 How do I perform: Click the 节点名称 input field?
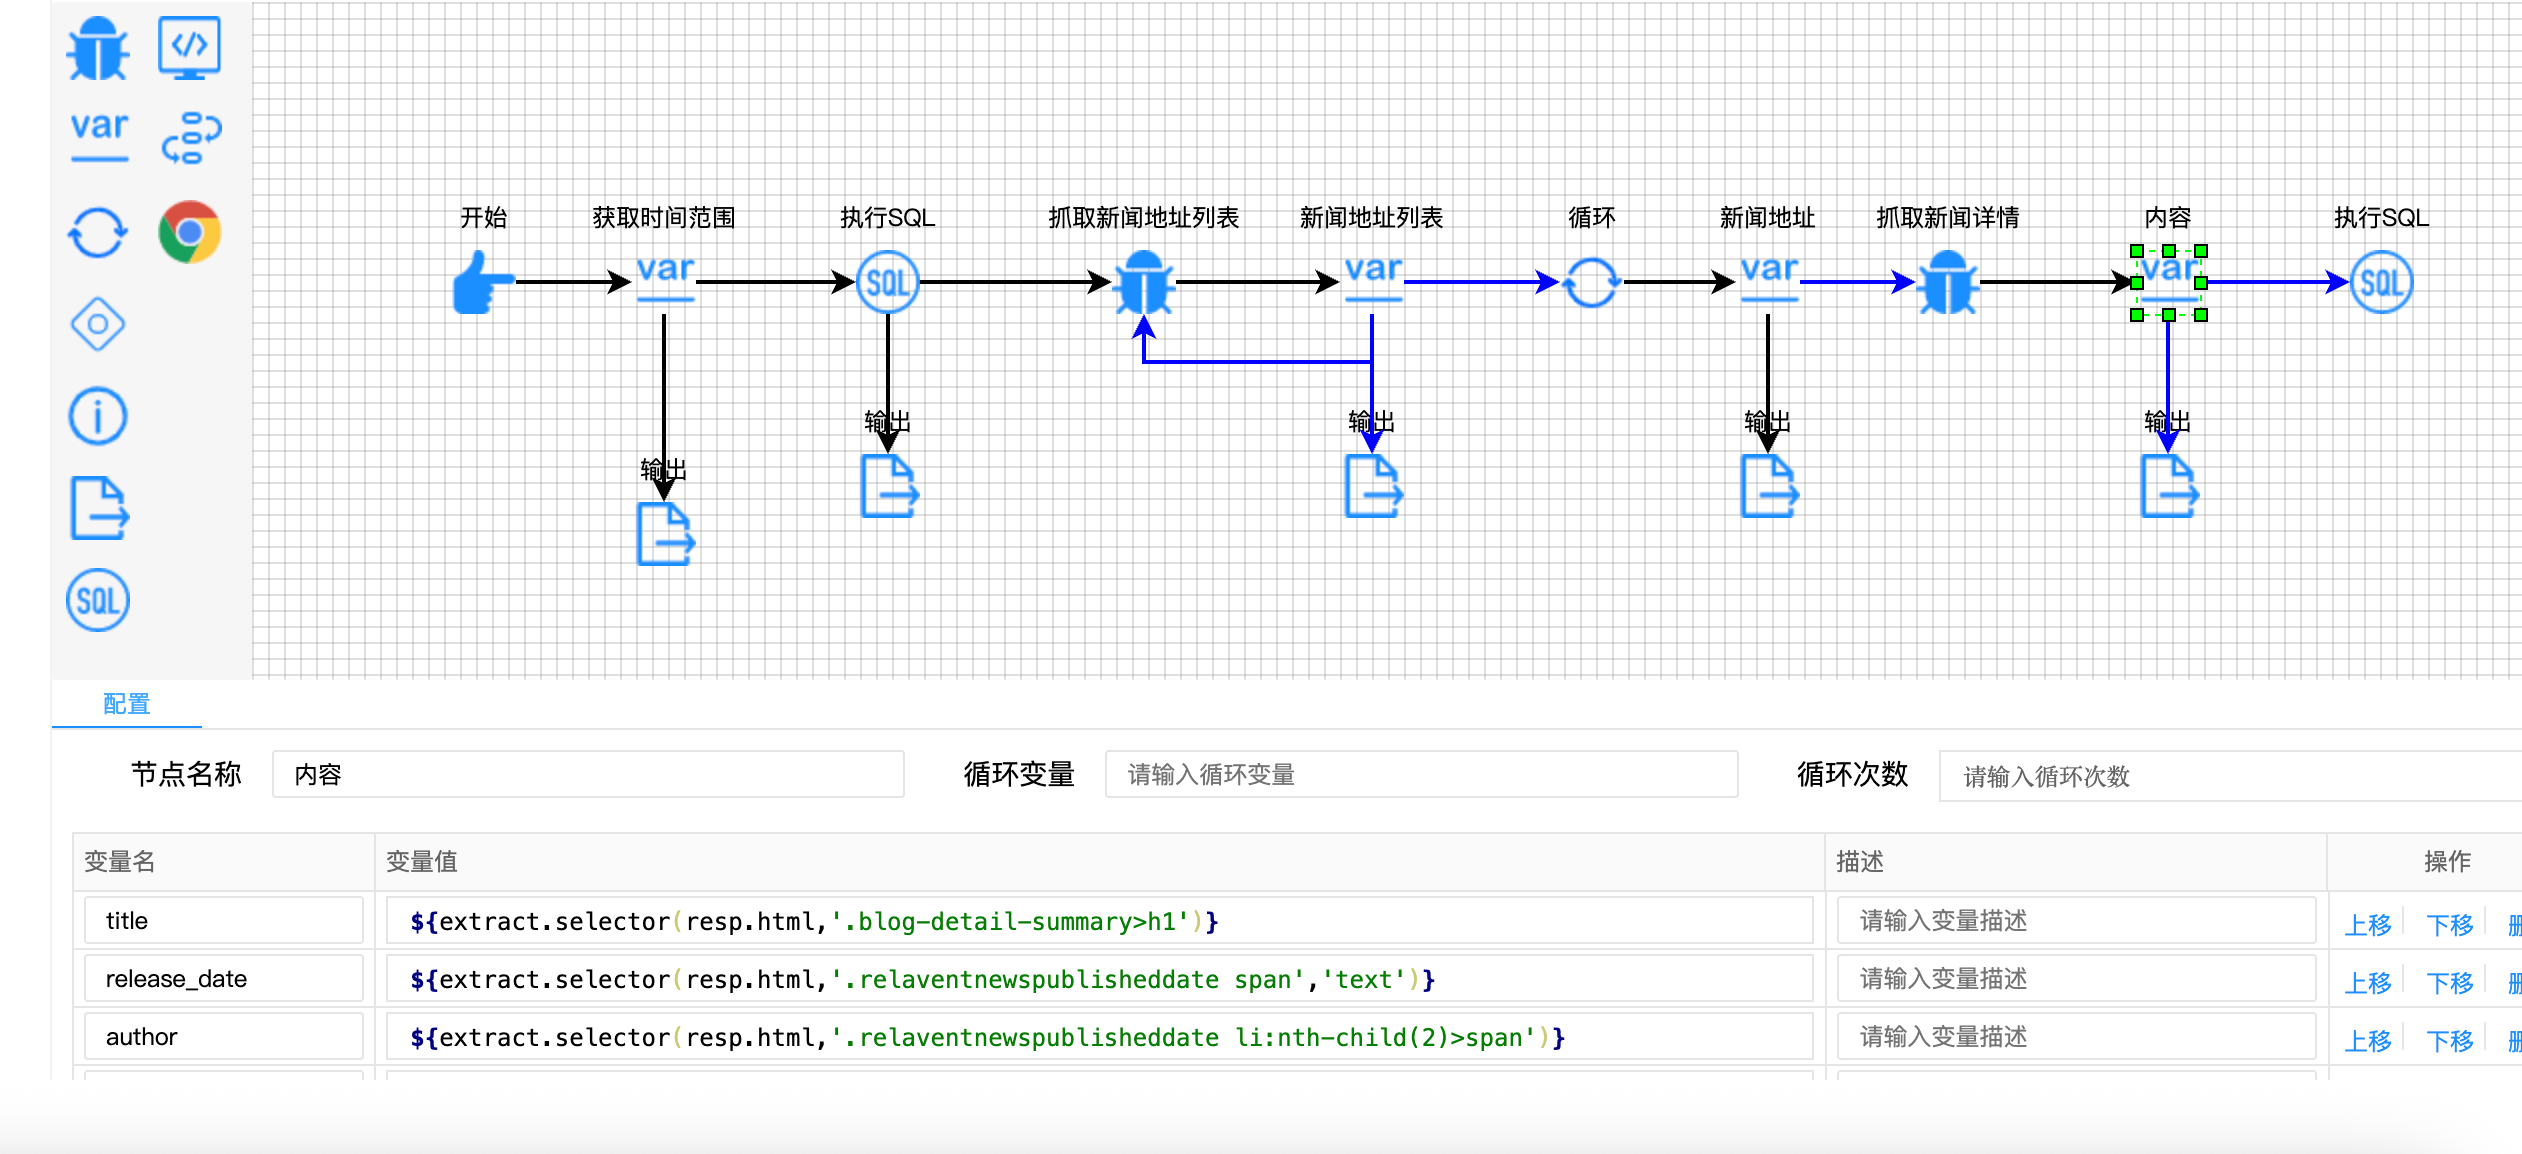pyautogui.click(x=588, y=775)
